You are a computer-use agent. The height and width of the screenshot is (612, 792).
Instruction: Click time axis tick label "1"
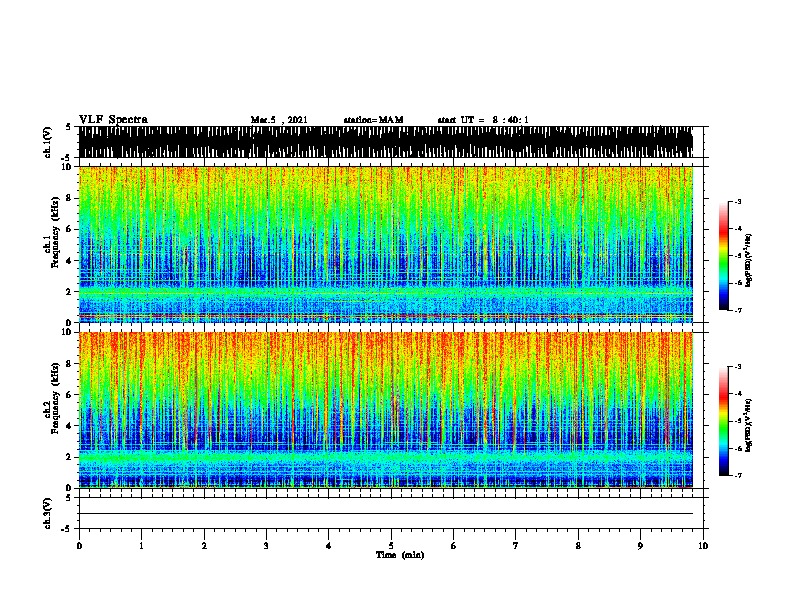pyautogui.click(x=141, y=545)
